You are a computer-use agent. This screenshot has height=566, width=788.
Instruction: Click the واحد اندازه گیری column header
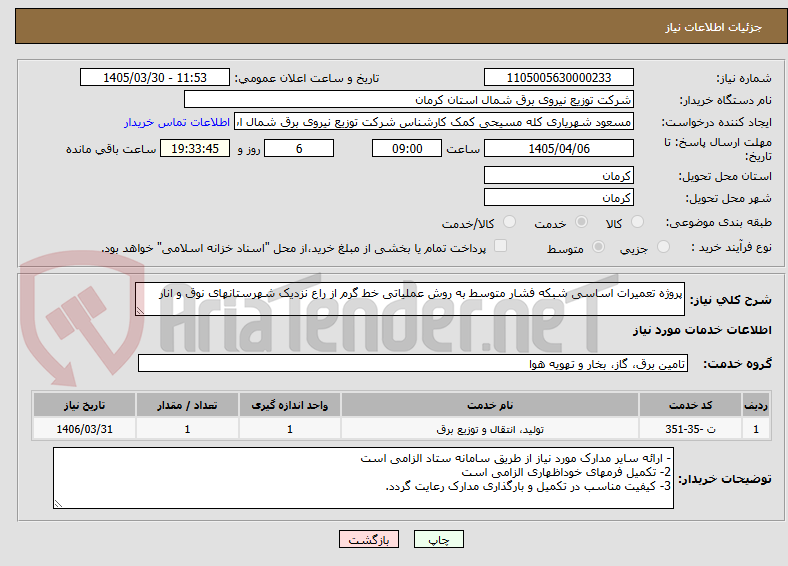click(290, 405)
